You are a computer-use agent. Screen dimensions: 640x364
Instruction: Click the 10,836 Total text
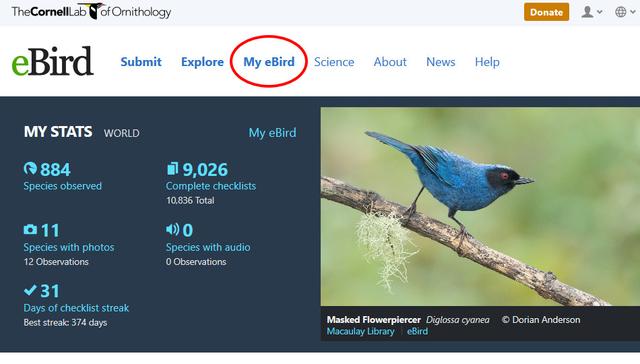pos(190,200)
